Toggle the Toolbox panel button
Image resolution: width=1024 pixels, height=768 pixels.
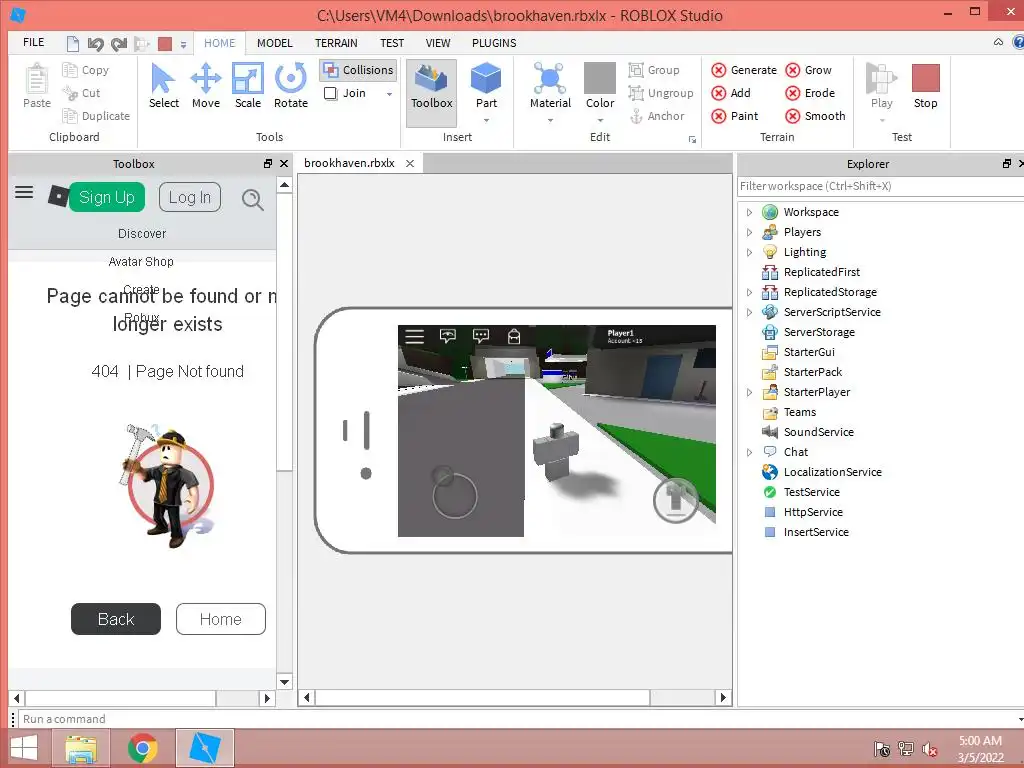click(x=432, y=92)
